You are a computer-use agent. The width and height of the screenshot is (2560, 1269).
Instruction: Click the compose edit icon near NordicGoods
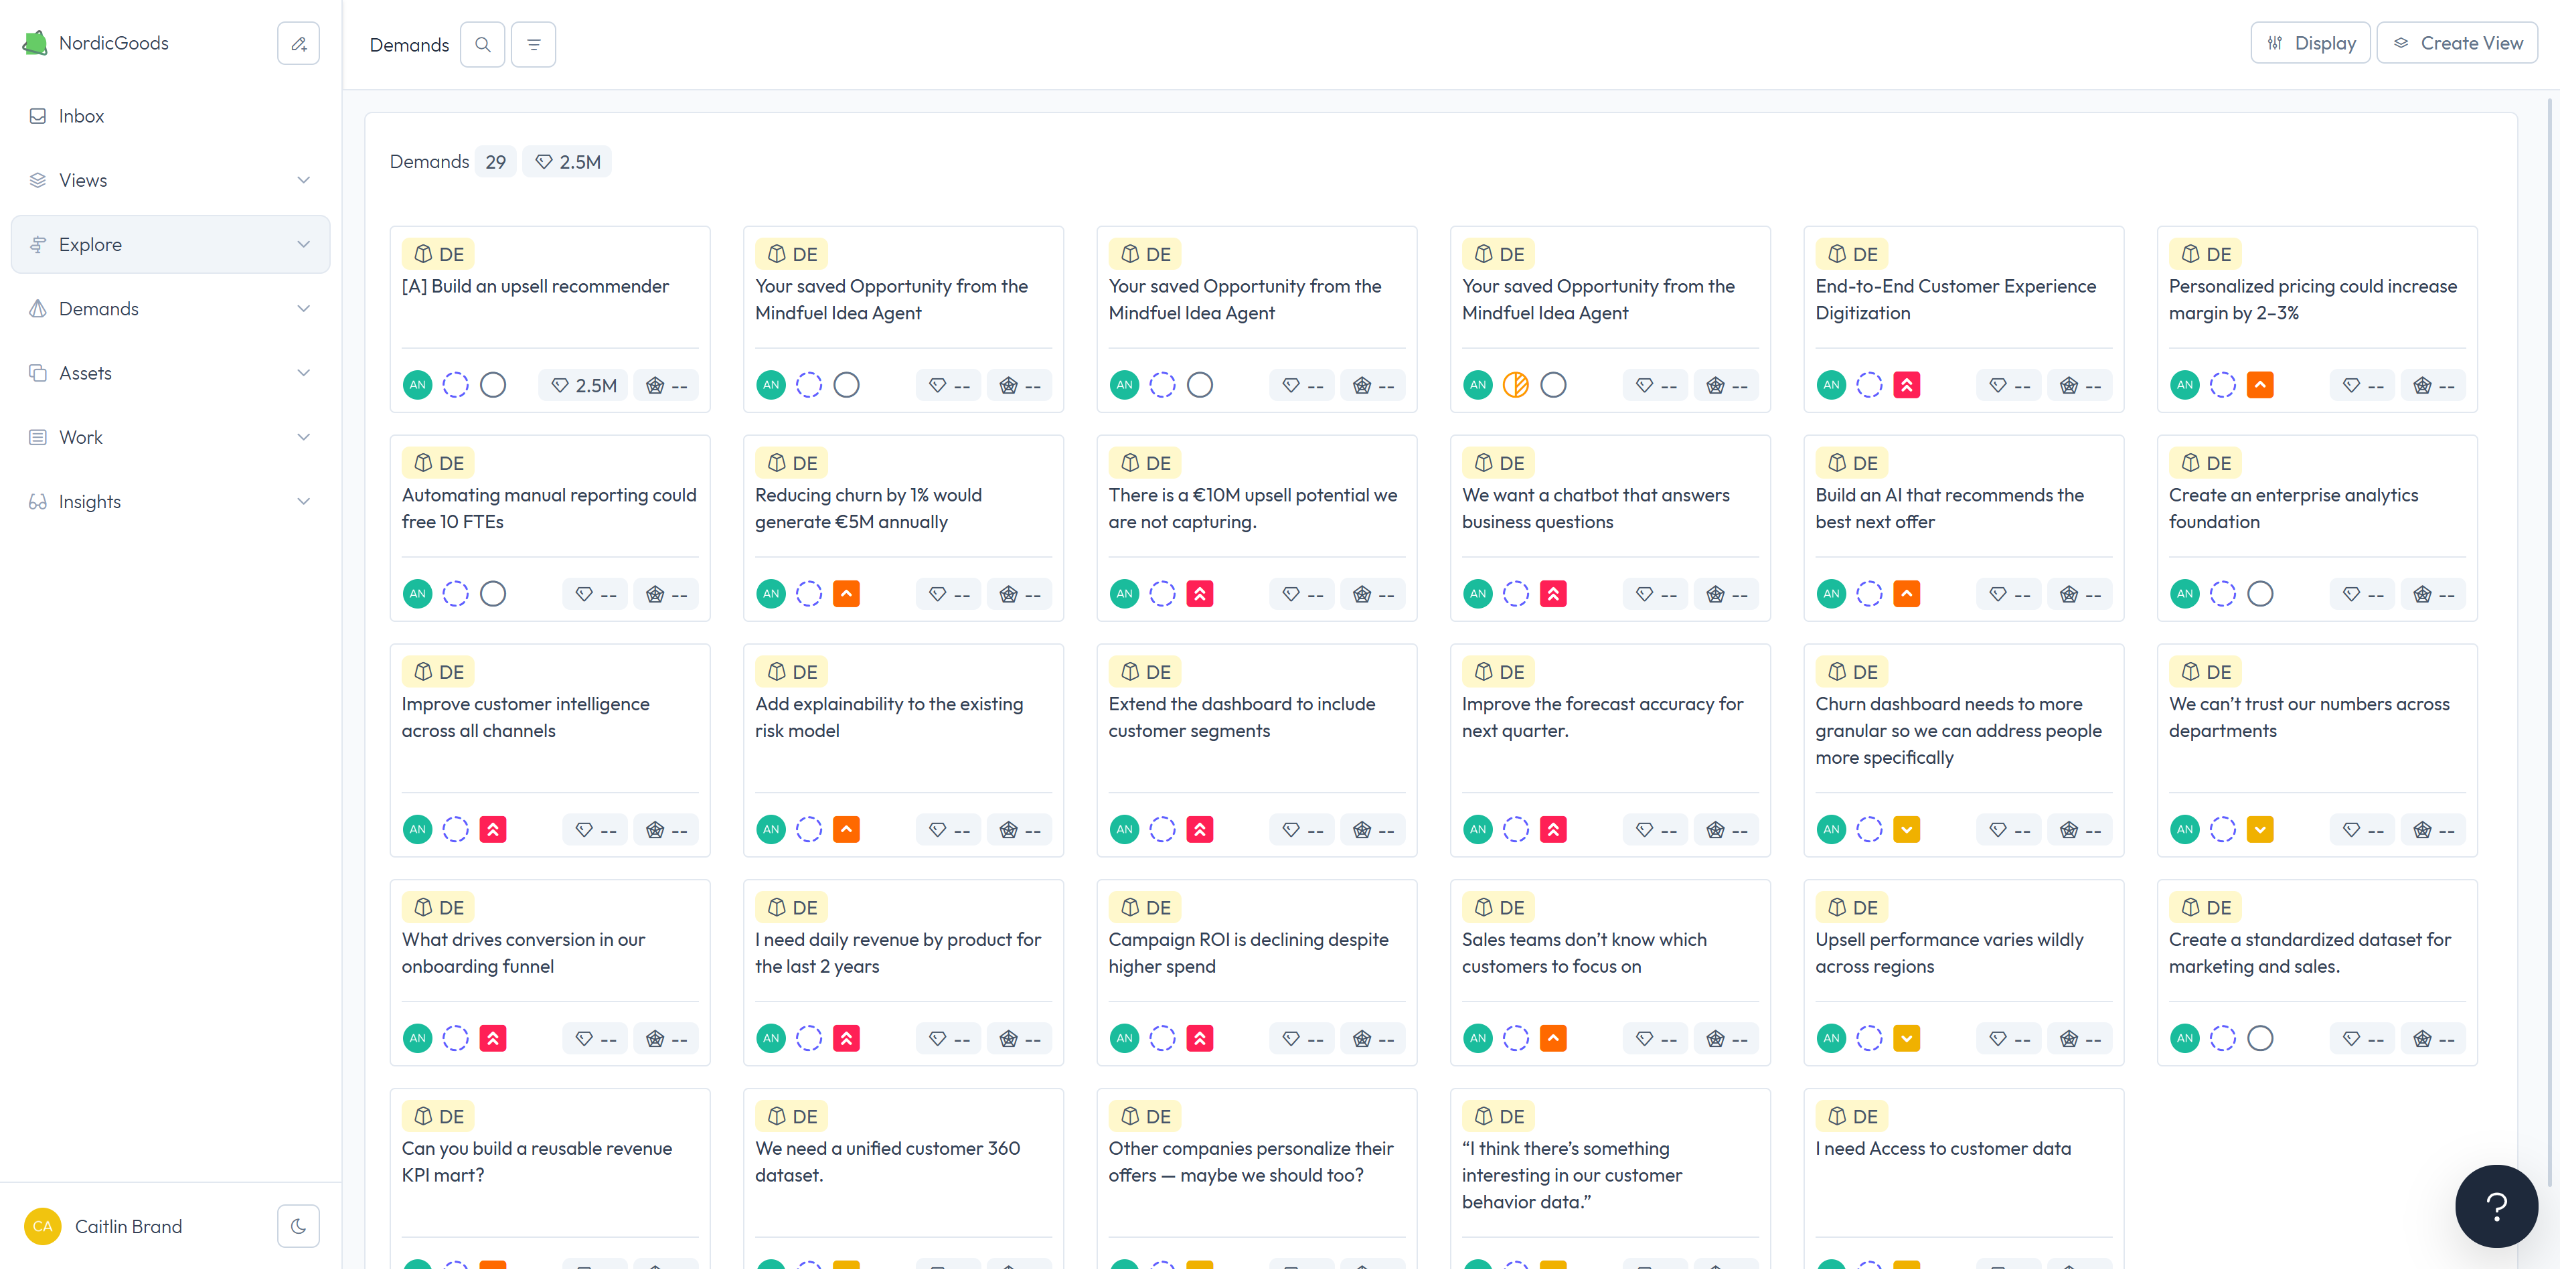click(298, 44)
